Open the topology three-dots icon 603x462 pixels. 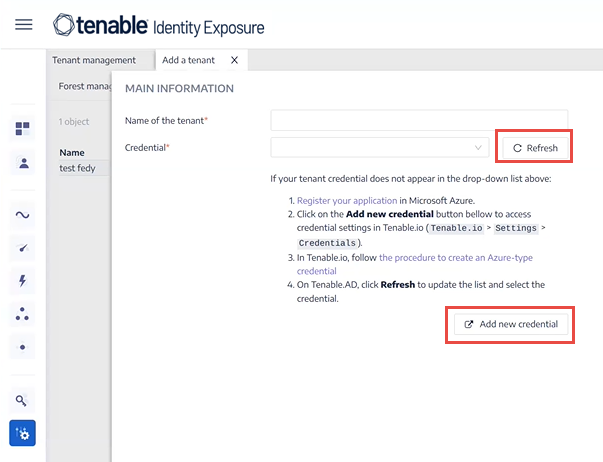(22, 314)
